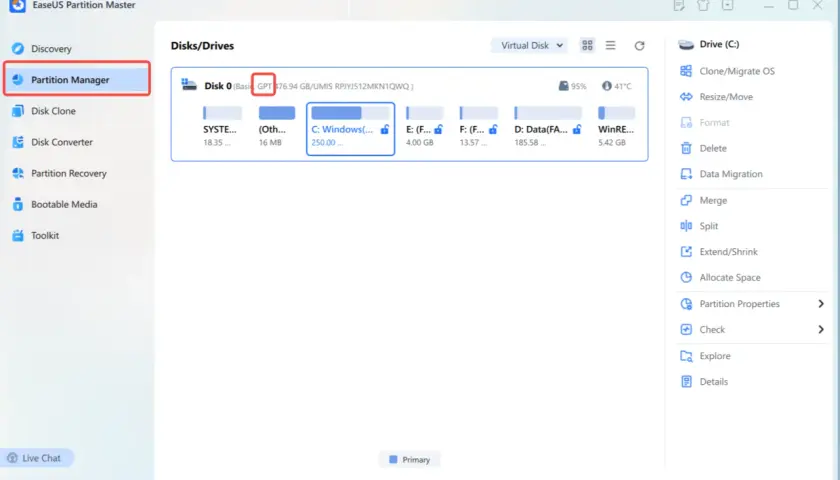840x480 pixels.
Task: Choose Resize/Move operation
Action: pos(726,96)
